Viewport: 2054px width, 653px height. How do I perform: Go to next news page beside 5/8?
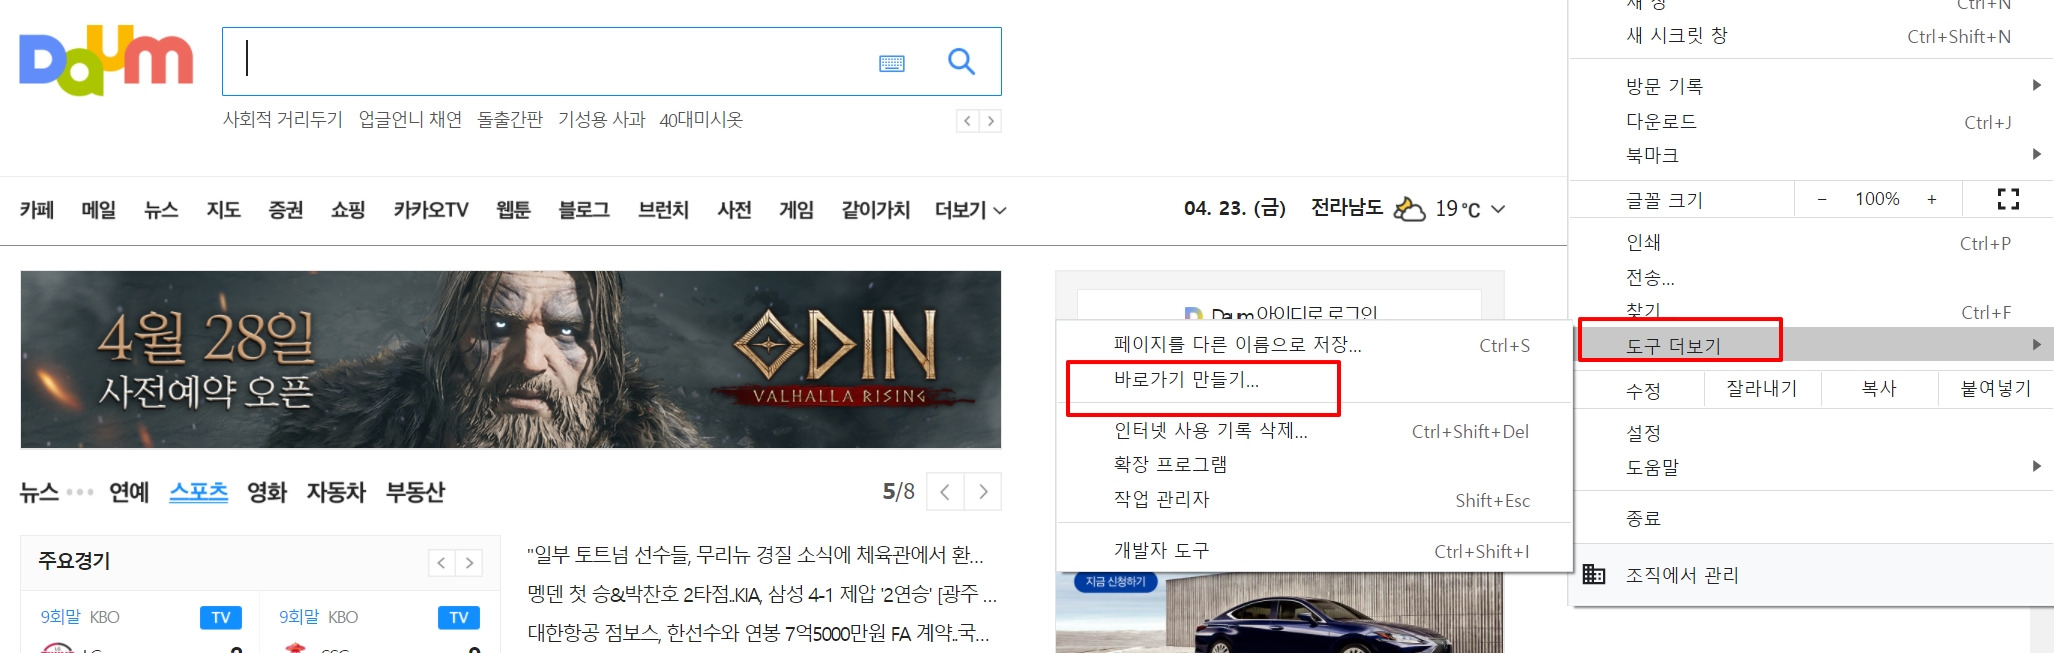(983, 491)
